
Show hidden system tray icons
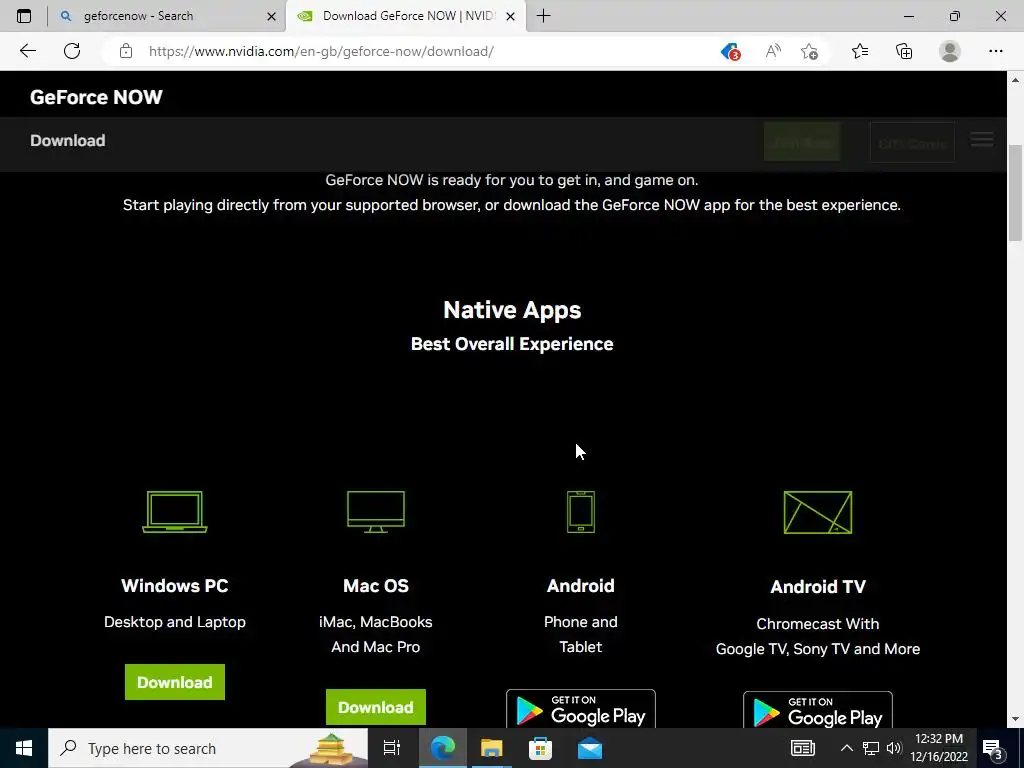tap(846, 748)
